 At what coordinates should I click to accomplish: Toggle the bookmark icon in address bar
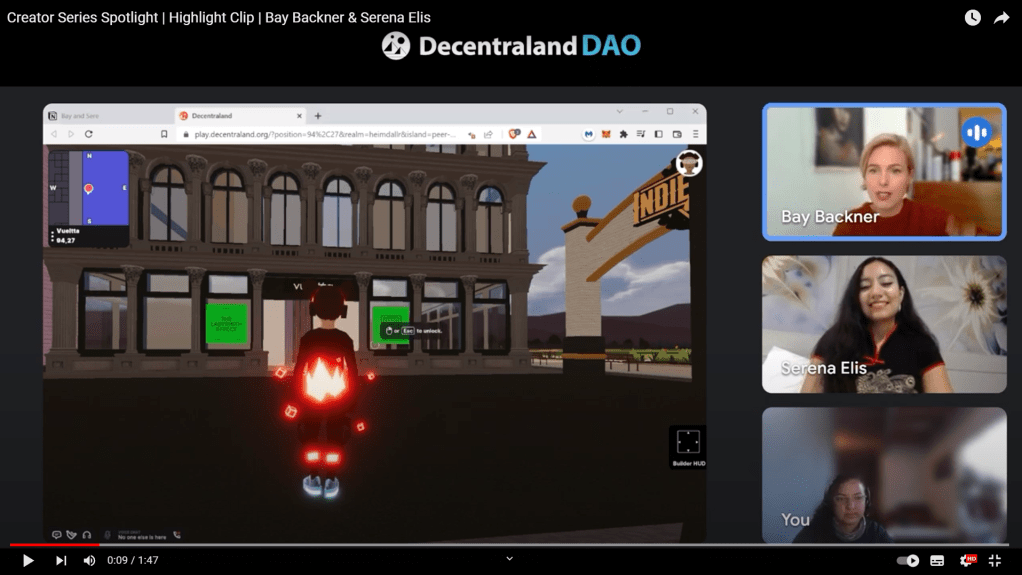tap(164, 134)
